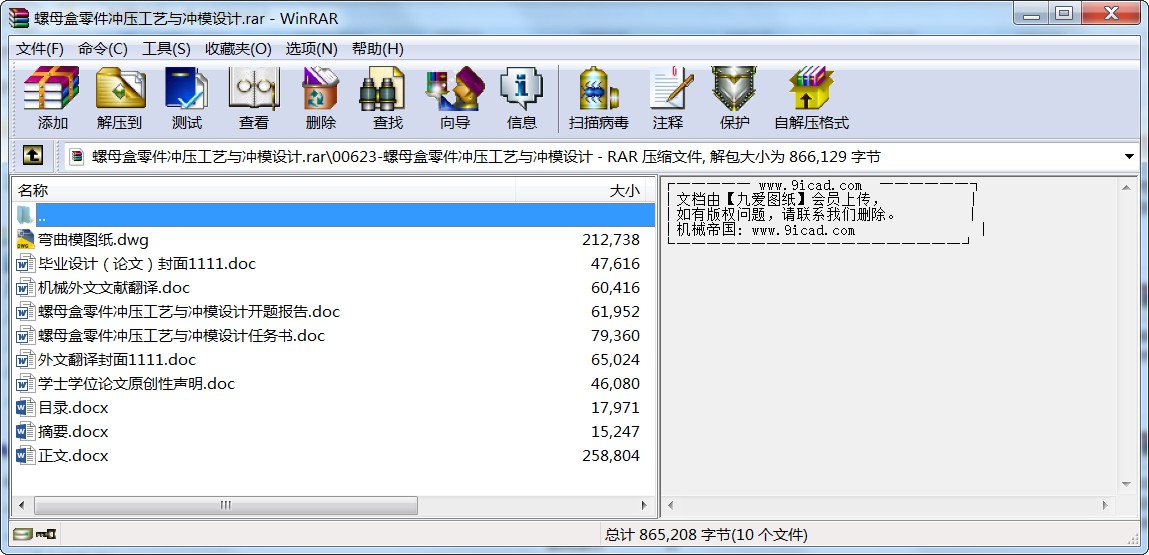The width and height of the screenshot is (1149, 555).
Task: Click the status bar total 865,208 字节 text
Action: [x=706, y=534]
